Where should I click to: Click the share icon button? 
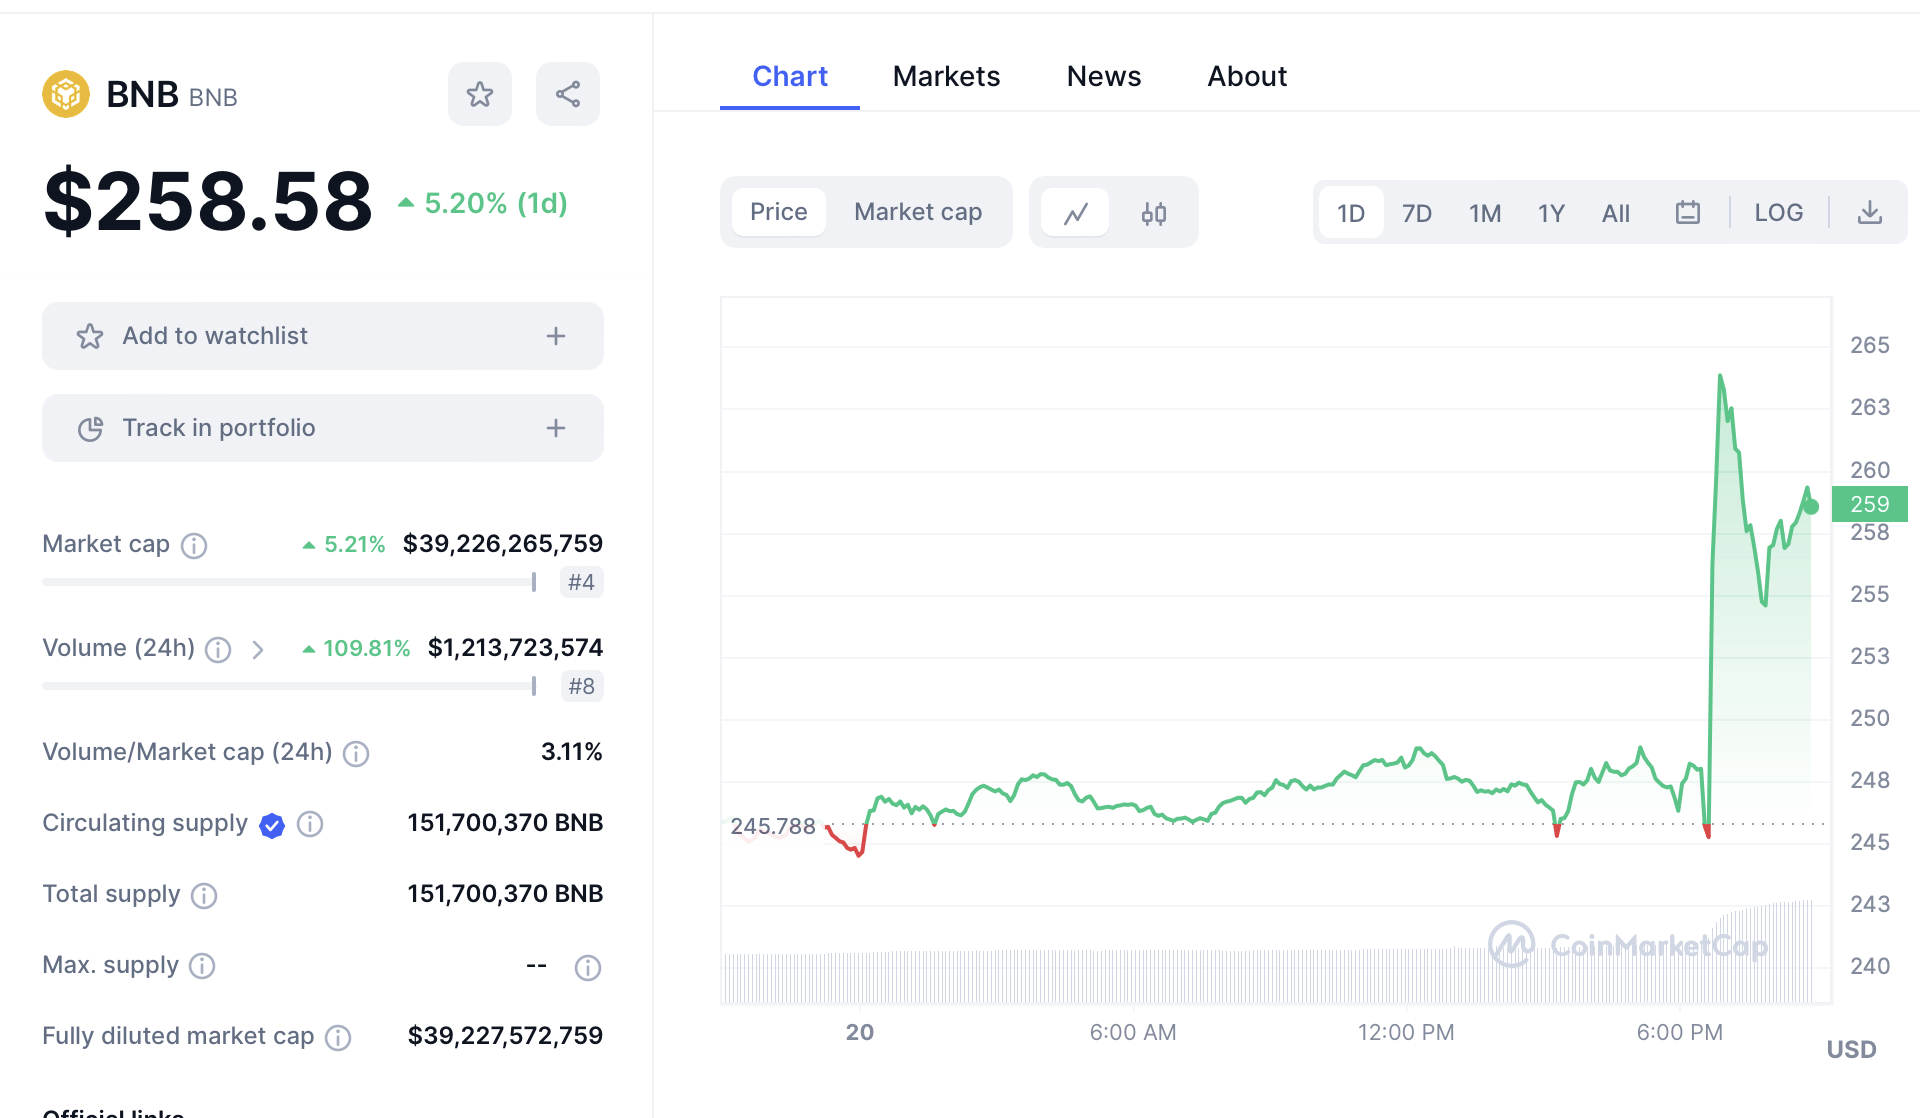coord(568,94)
